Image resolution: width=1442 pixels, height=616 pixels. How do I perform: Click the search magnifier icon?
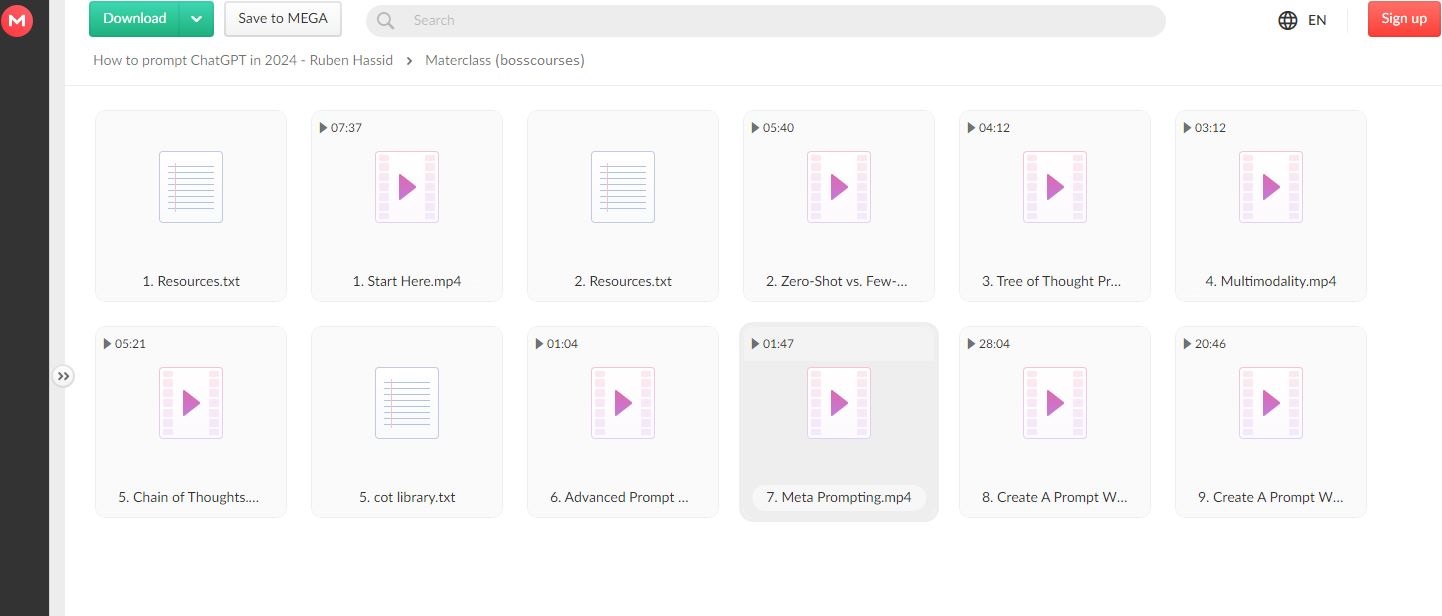click(386, 20)
